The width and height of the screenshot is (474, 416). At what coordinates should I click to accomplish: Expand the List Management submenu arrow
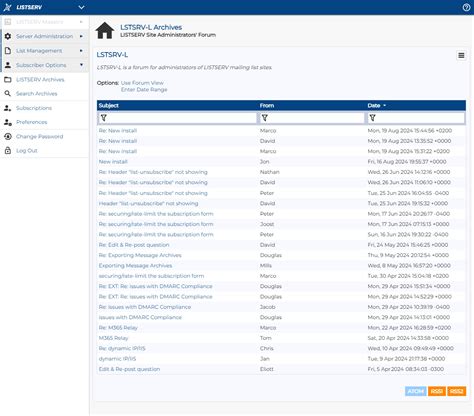click(x=81, y=51)
